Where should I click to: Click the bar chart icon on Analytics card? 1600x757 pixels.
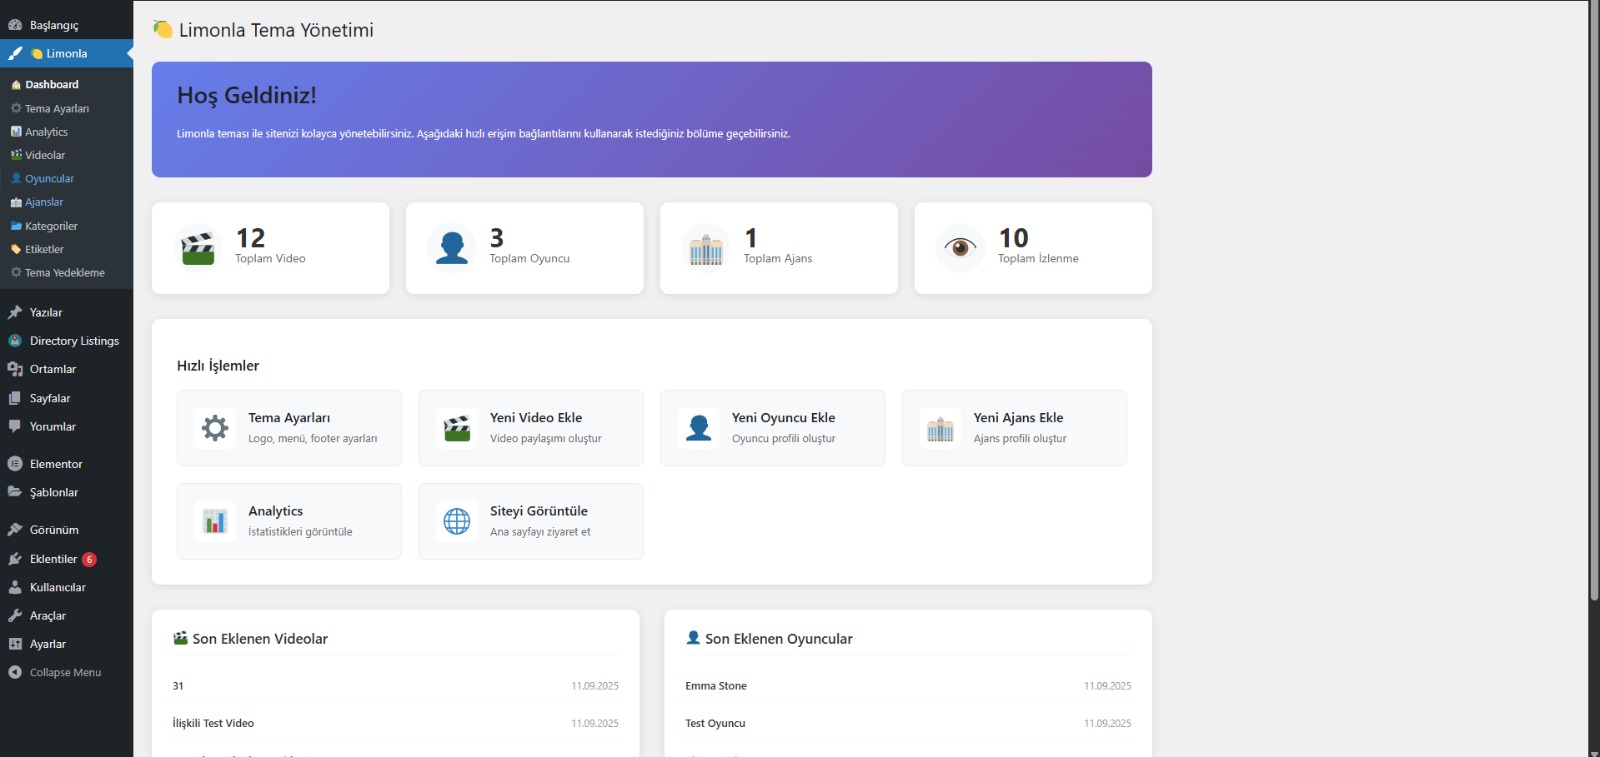click(215, 521)
